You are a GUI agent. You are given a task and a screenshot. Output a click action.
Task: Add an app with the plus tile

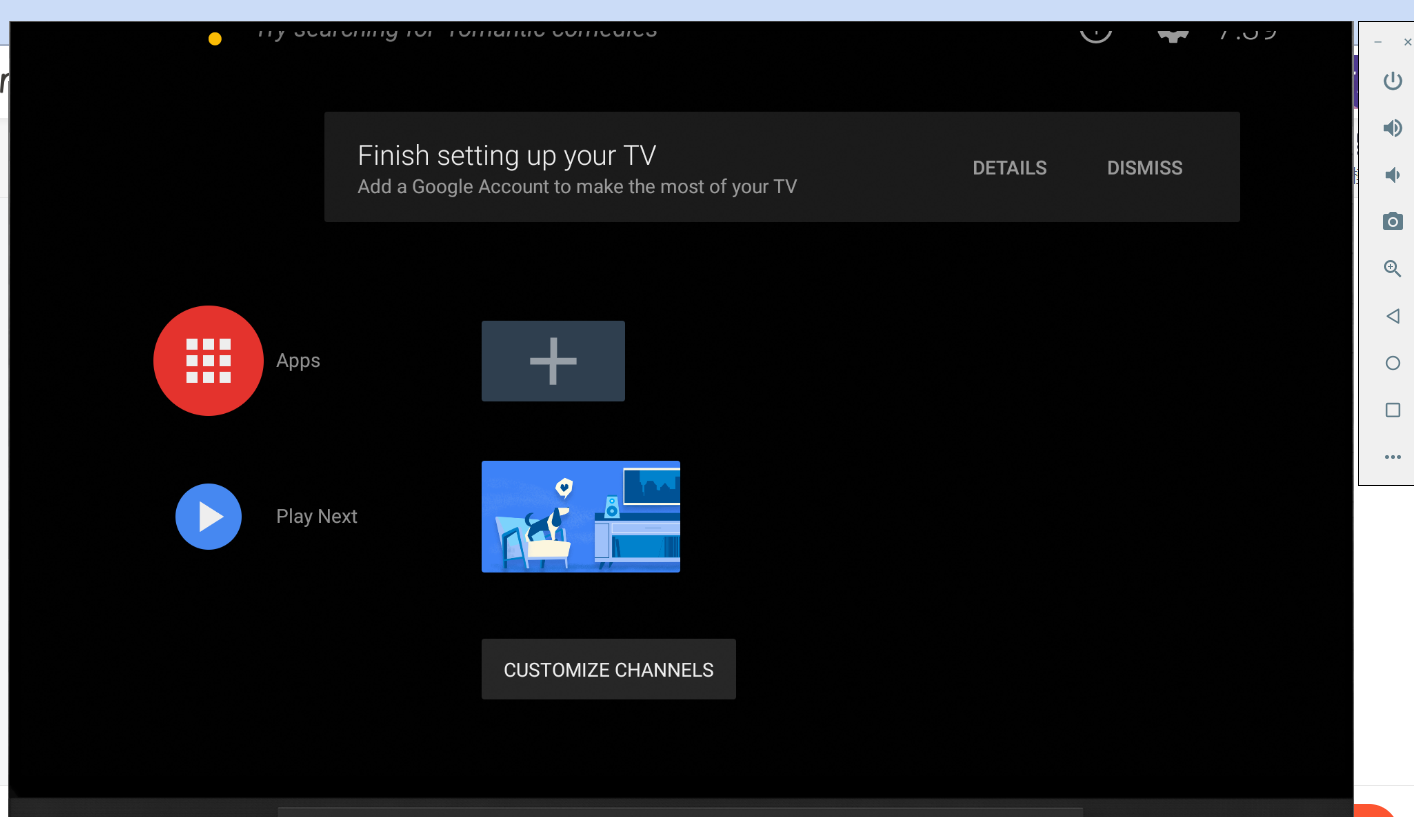[x=553, y=361]
